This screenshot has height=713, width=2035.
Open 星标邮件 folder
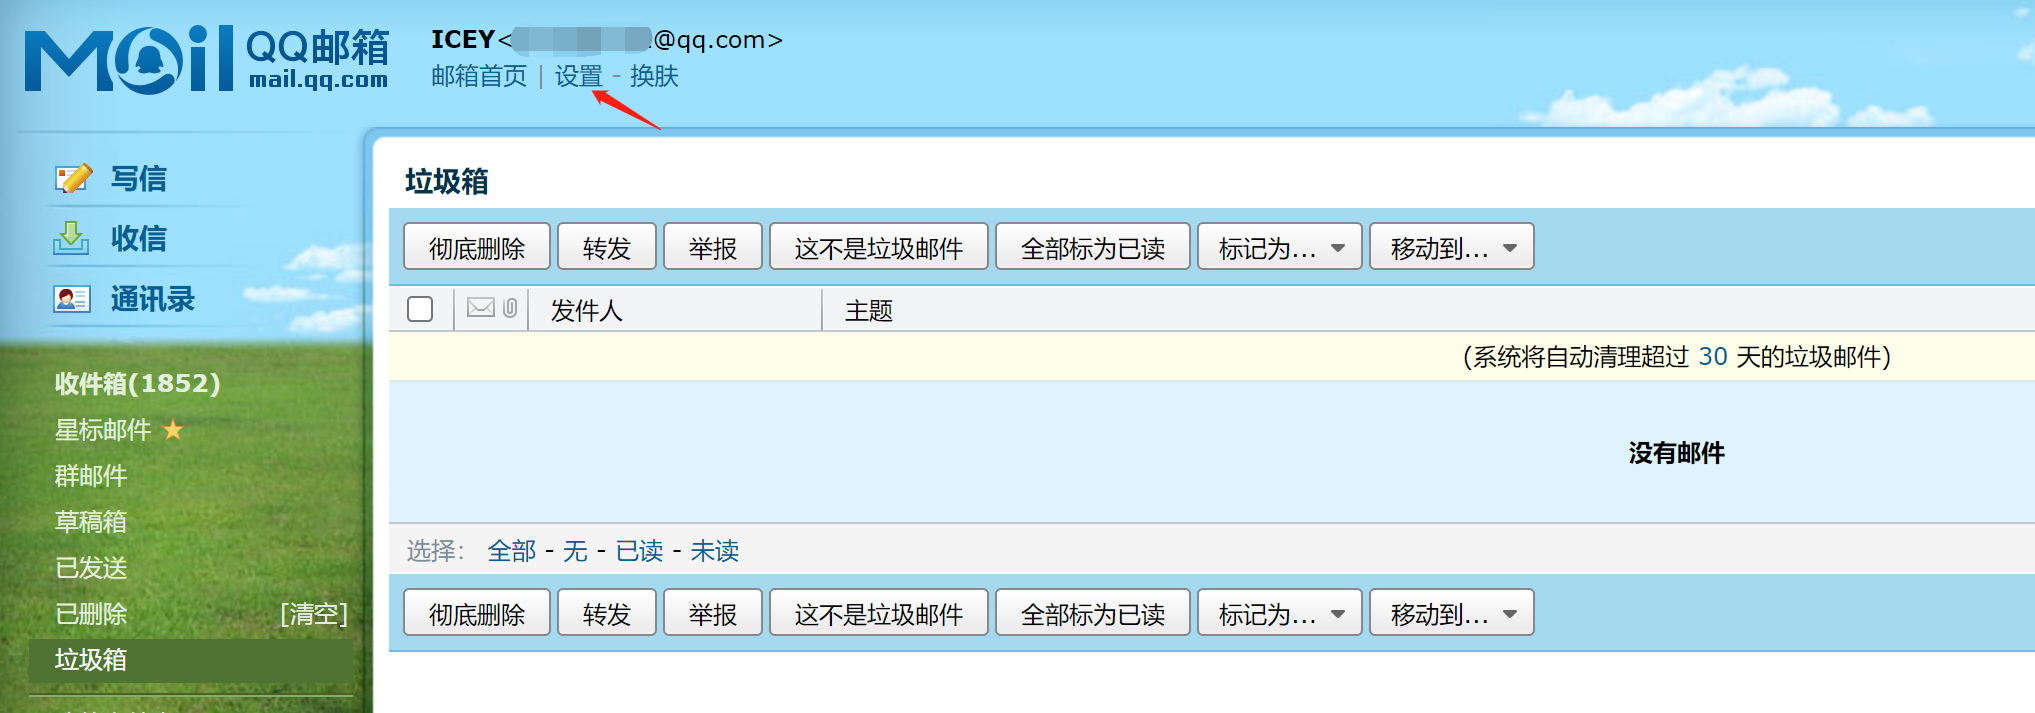(103, 430)
